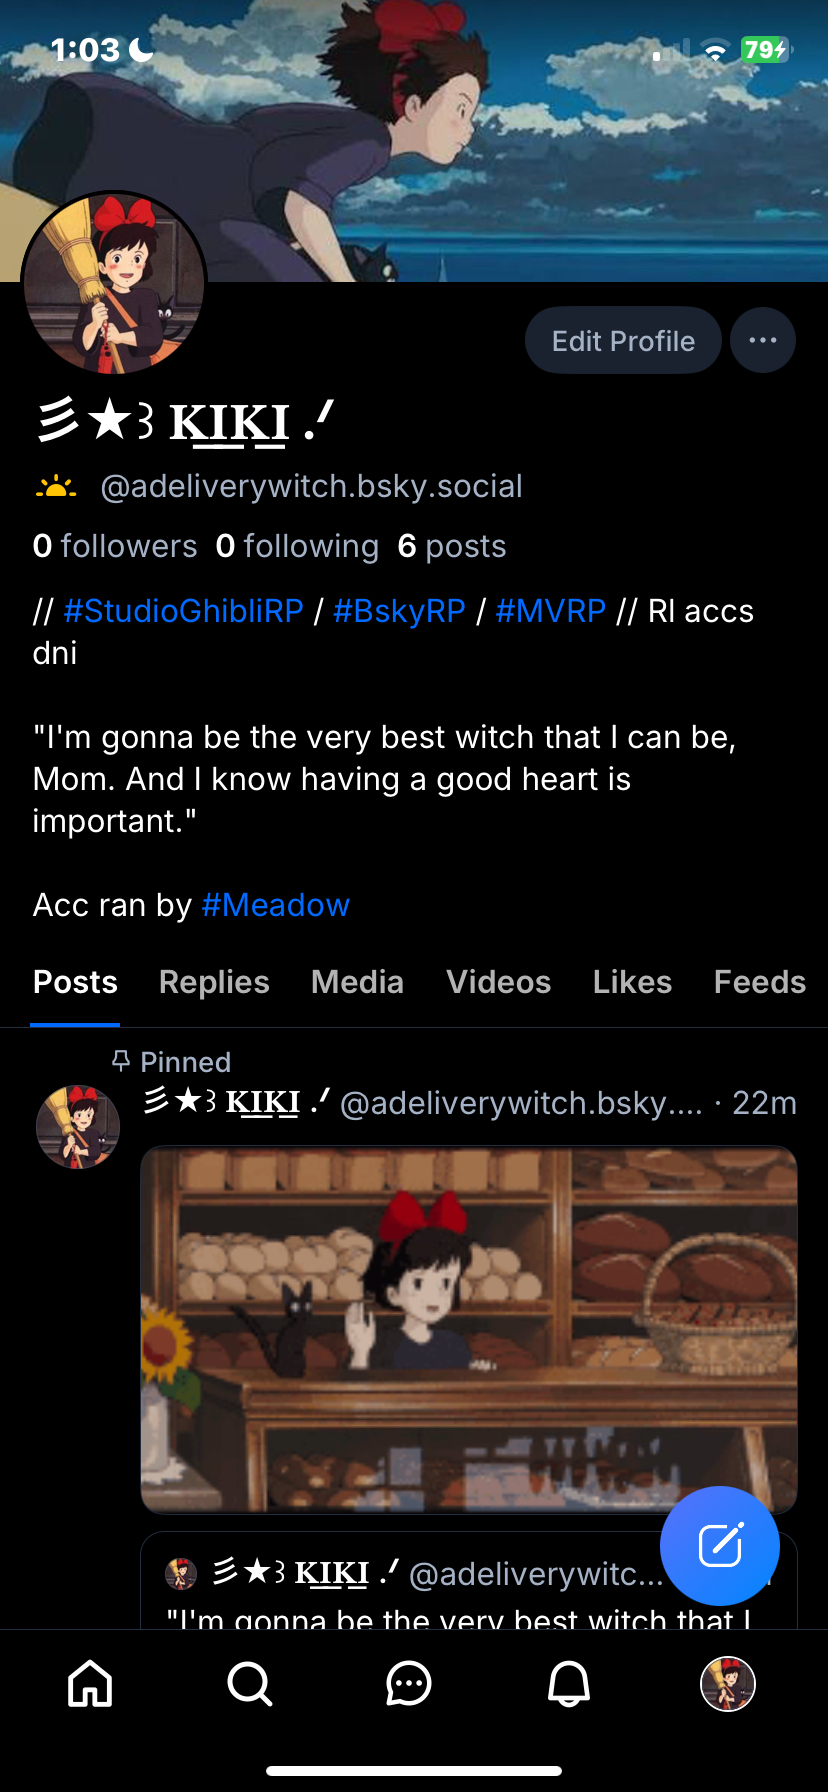
Task: View the 0 followers list
Action: point(115,546)
